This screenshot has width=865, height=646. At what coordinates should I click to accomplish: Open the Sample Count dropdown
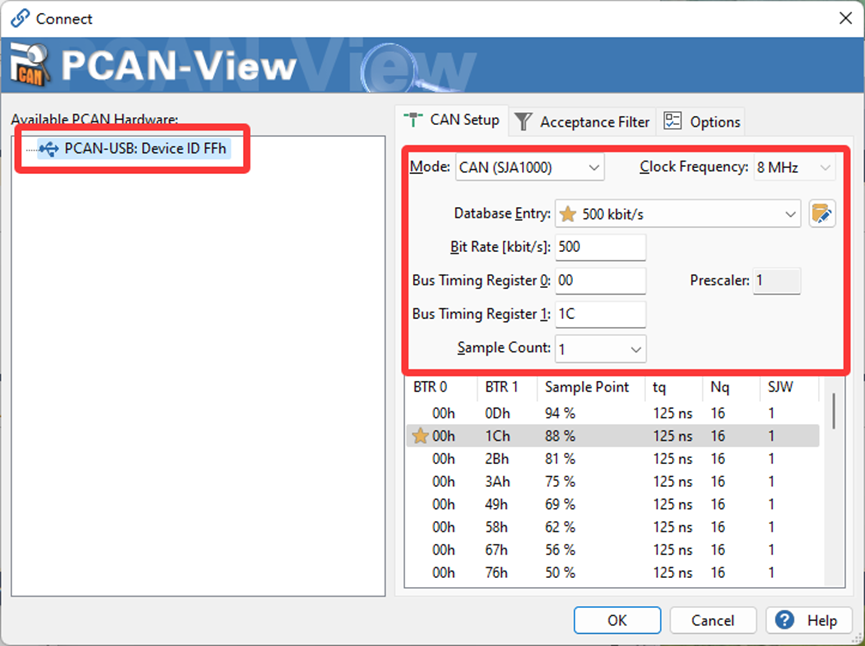600,349
